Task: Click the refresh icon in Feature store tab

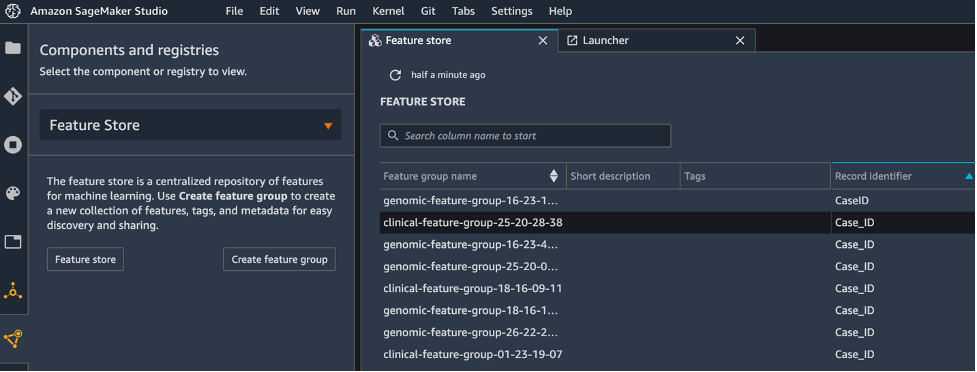Action: pos(395,75)
